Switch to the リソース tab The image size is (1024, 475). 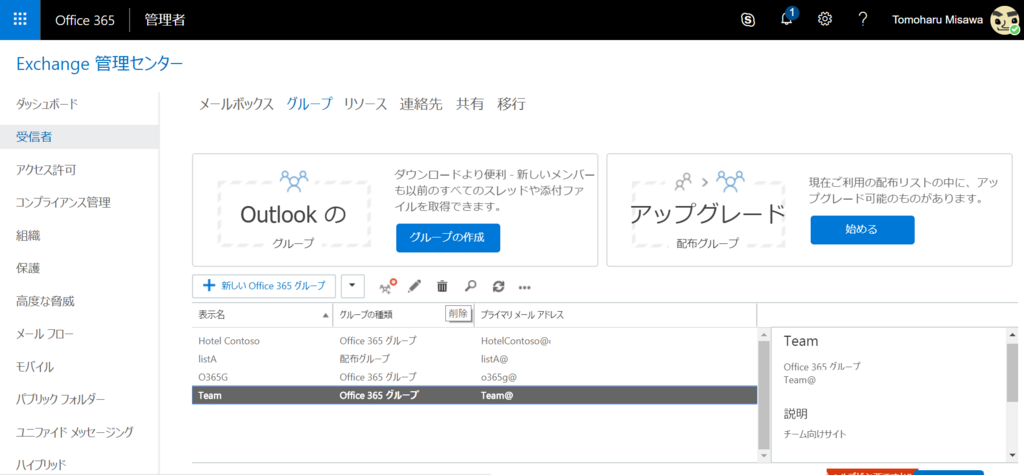tap(366, 104)
